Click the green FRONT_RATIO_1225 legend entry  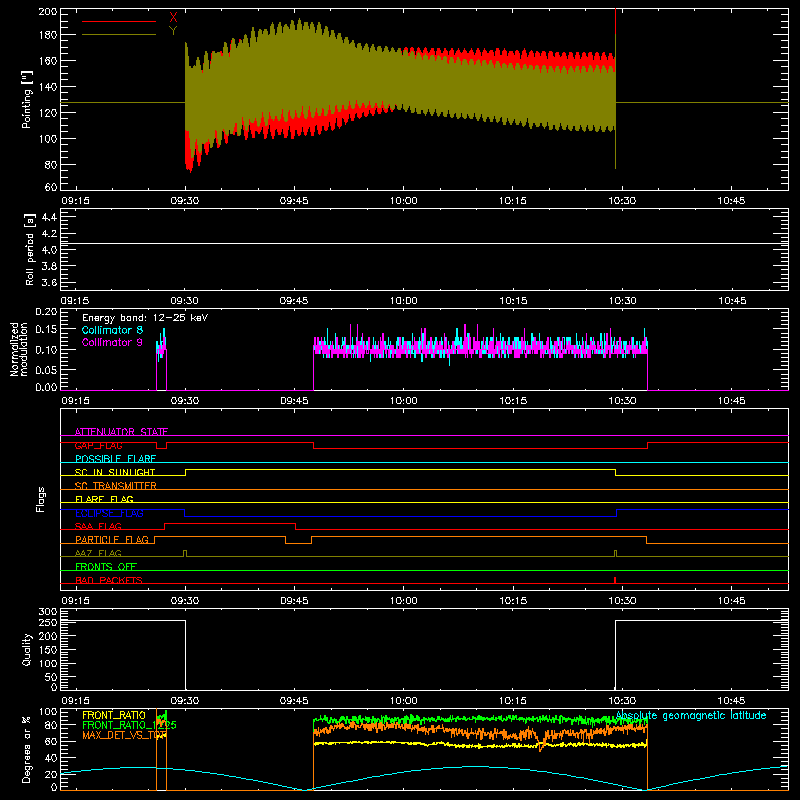(x=129, y=725)
